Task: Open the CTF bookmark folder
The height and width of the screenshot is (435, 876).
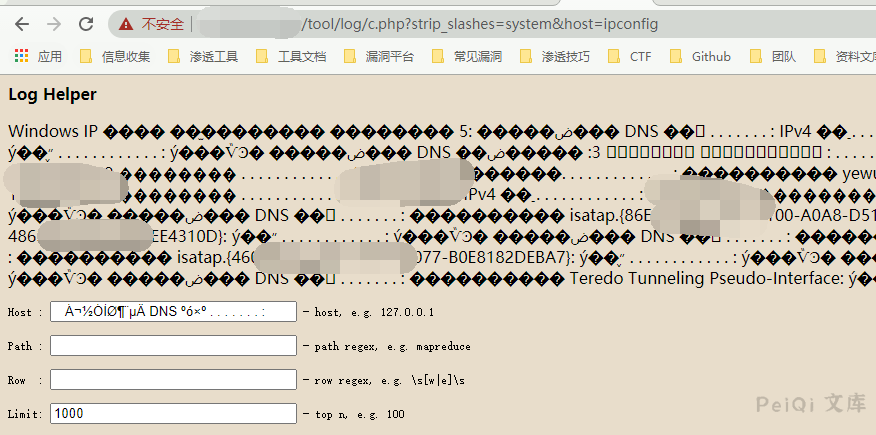Action: (630, 56)
